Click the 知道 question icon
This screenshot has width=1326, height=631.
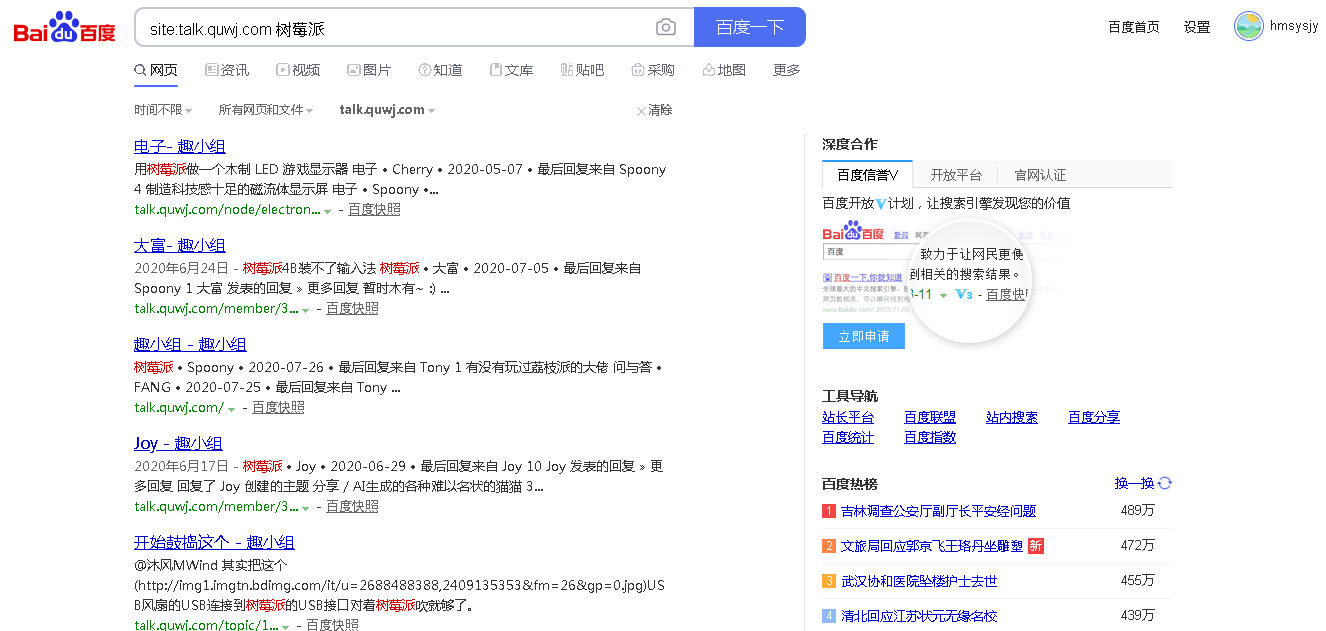coord(425,70)
